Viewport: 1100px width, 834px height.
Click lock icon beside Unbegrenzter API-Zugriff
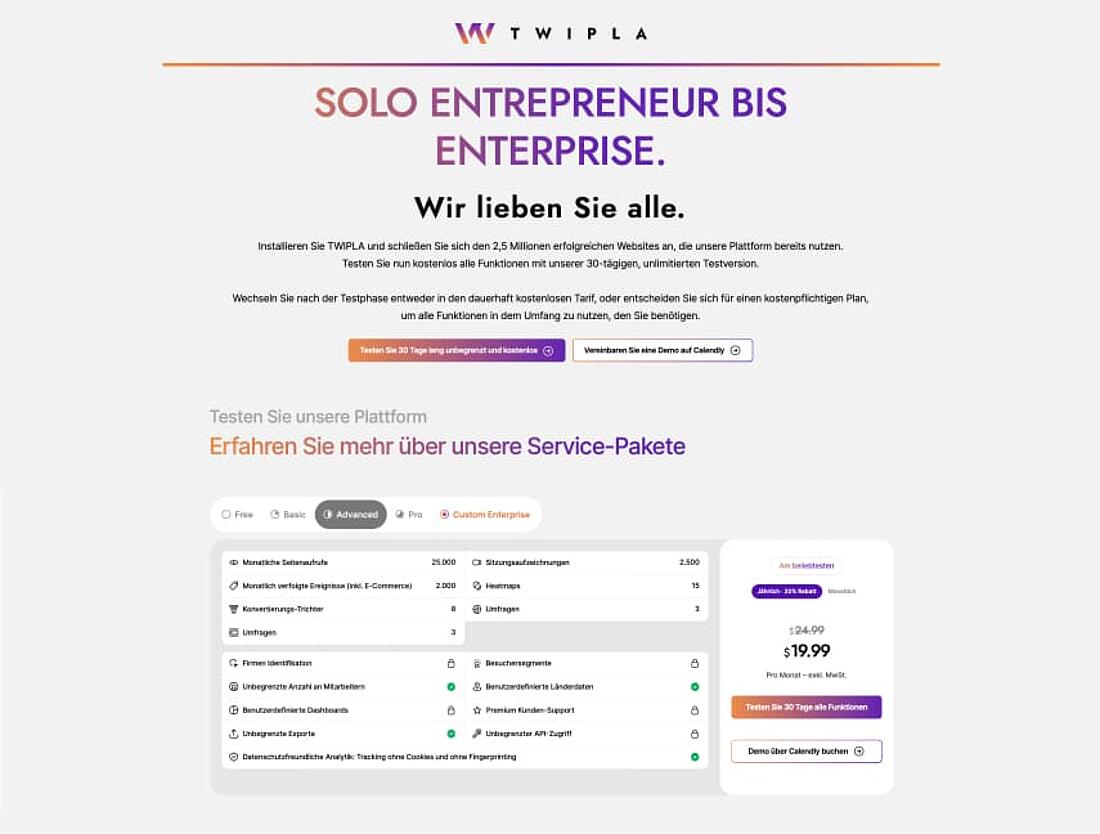point(695,734)
